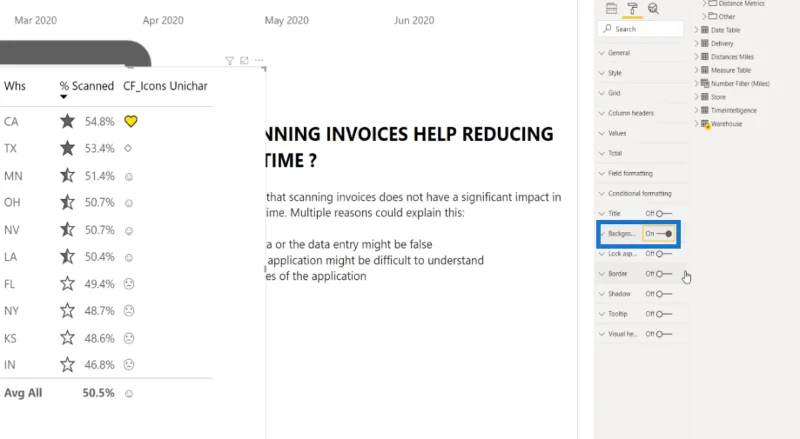The height and width of the screenshot is (439, 800).
Task: Click the Number Filter (Miles) table icon
Action: coord(705,83)
